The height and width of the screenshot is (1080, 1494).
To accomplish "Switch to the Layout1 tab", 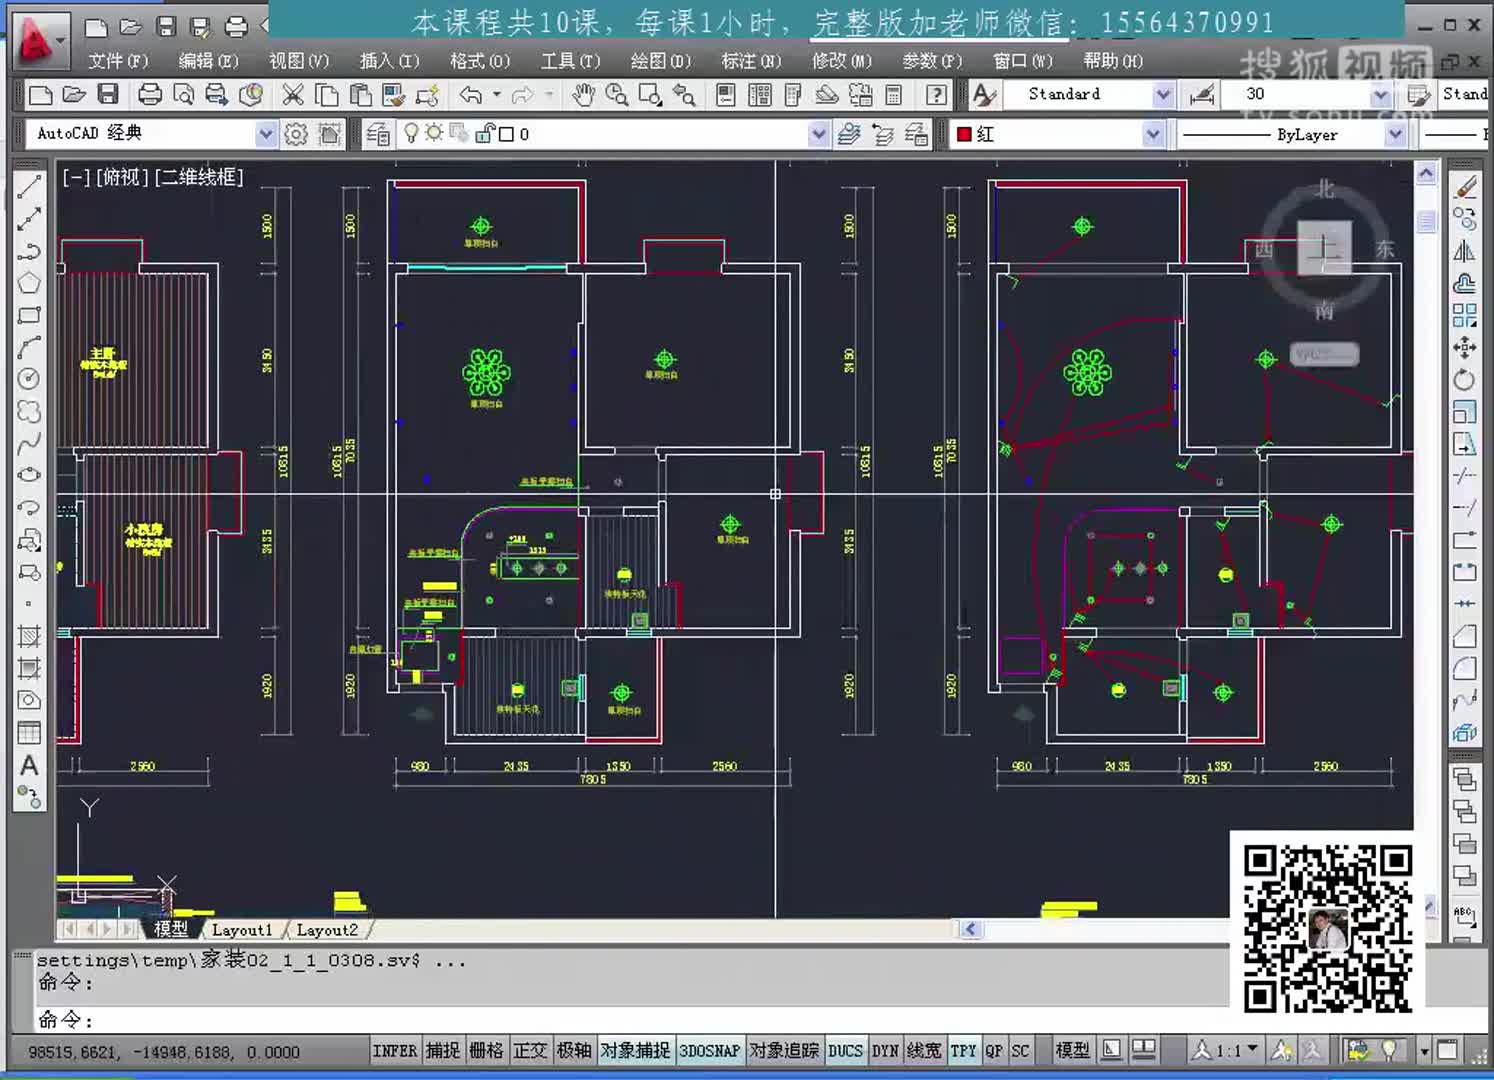I will [x=242, y=930].
